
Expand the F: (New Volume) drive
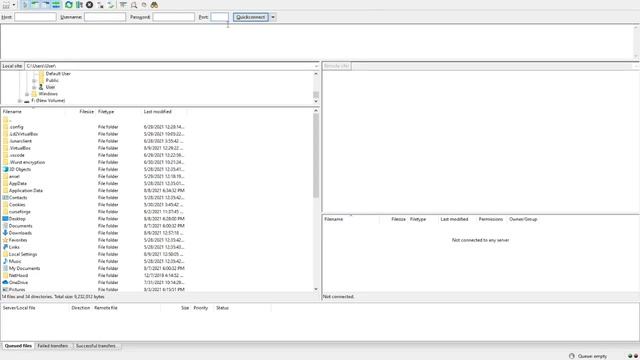pyautogui.click(x=20, y=100)
